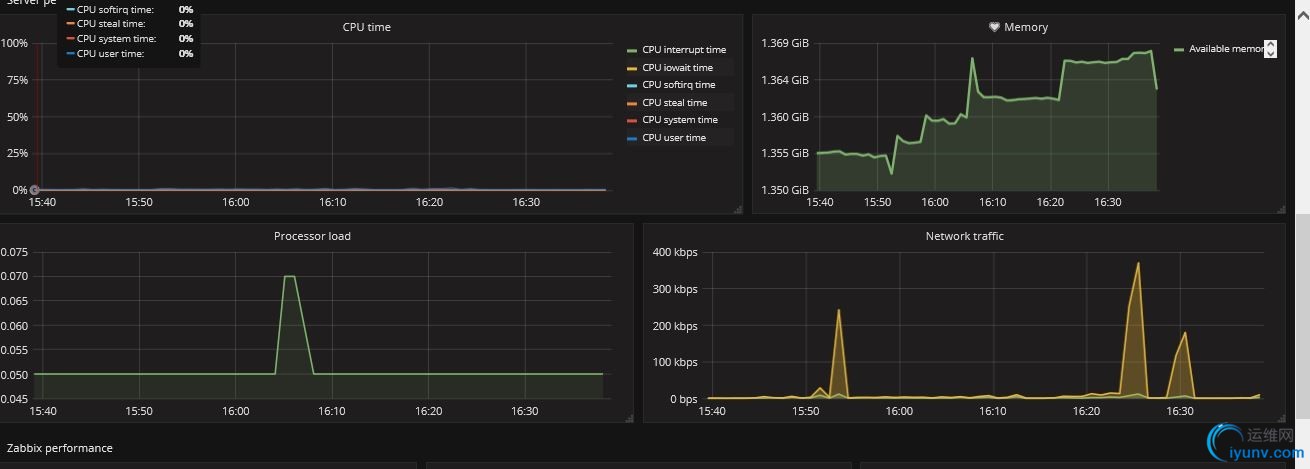The image size is (1310, 469).
Task: Click the Processor load panel resize handle
Action: [x=629, y=417]
